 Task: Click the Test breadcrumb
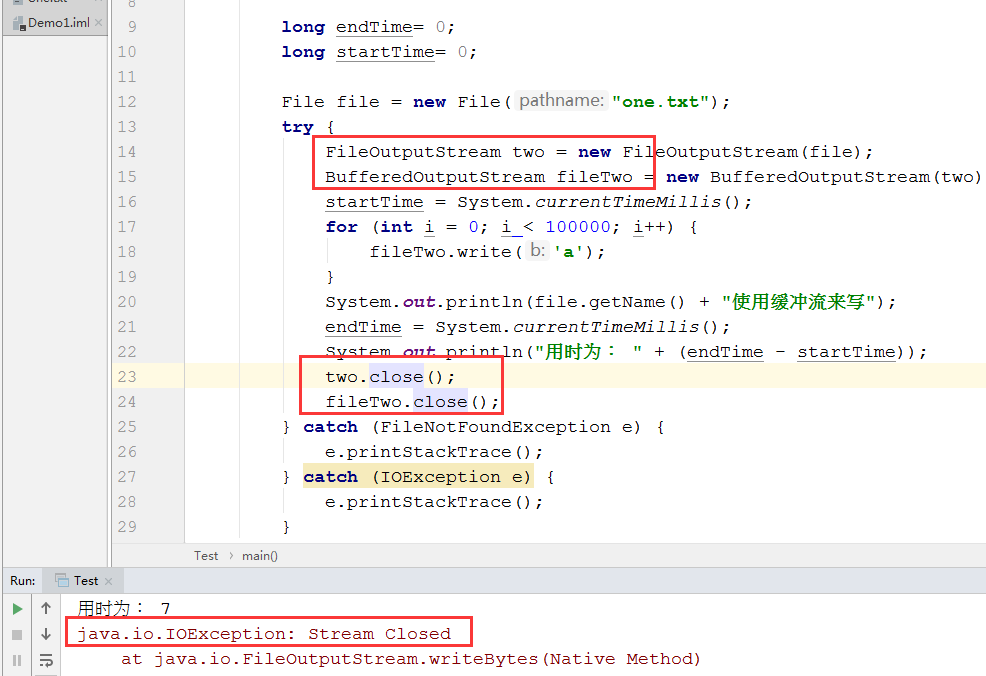pyautogui.click(x=206, y=556)
